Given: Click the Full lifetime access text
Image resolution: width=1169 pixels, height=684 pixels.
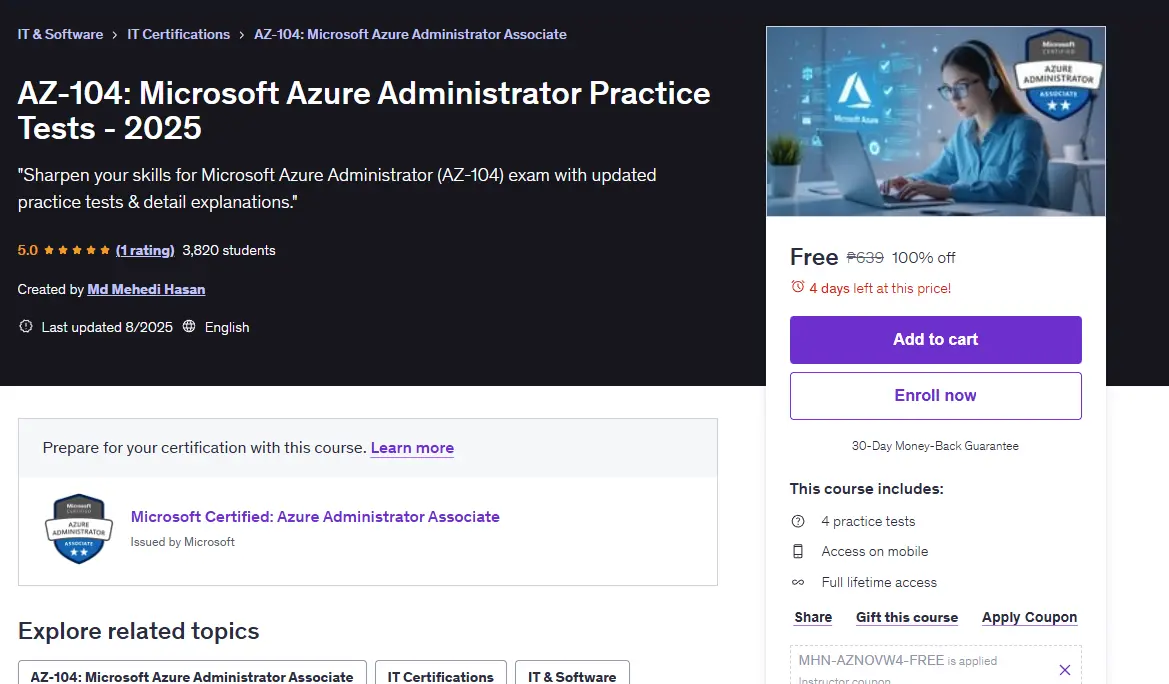Looking at the screenshot, I should pos(879,583).
